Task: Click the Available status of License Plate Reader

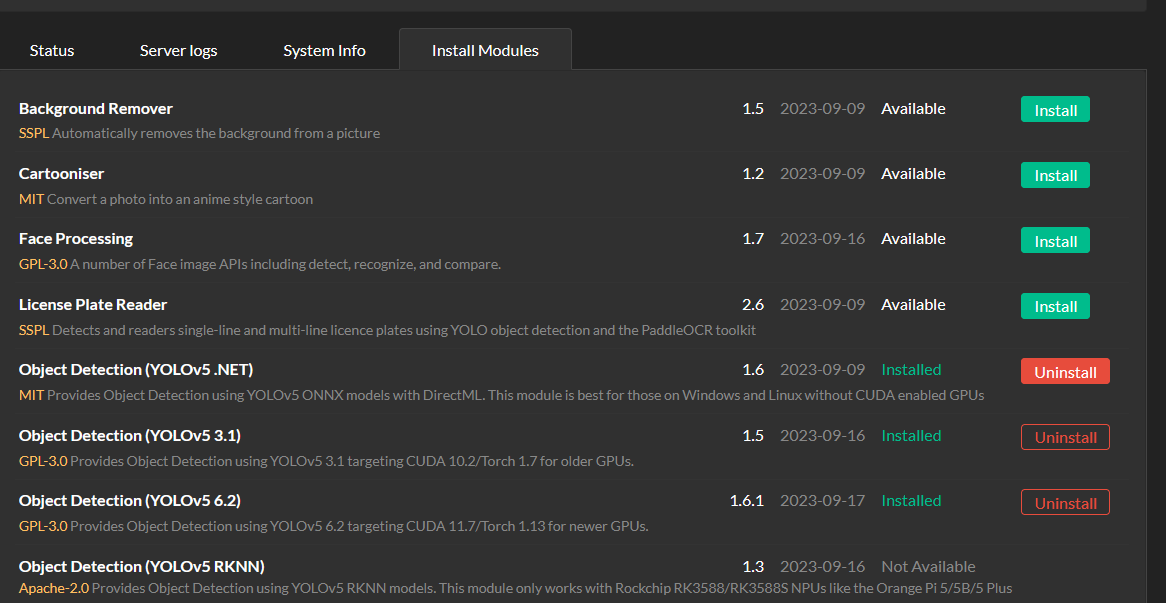Action: click(x=913, y=305)
